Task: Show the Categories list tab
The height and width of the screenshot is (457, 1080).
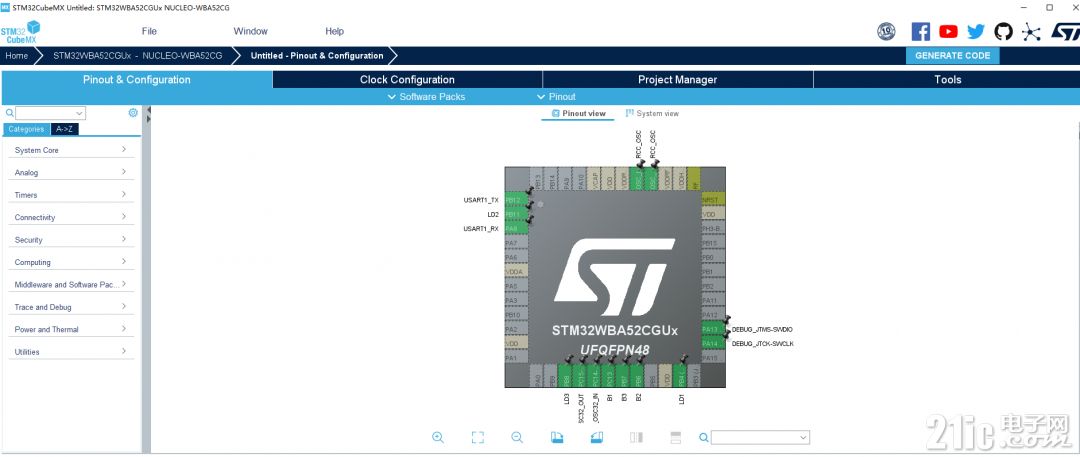Action: click(26, 129)
